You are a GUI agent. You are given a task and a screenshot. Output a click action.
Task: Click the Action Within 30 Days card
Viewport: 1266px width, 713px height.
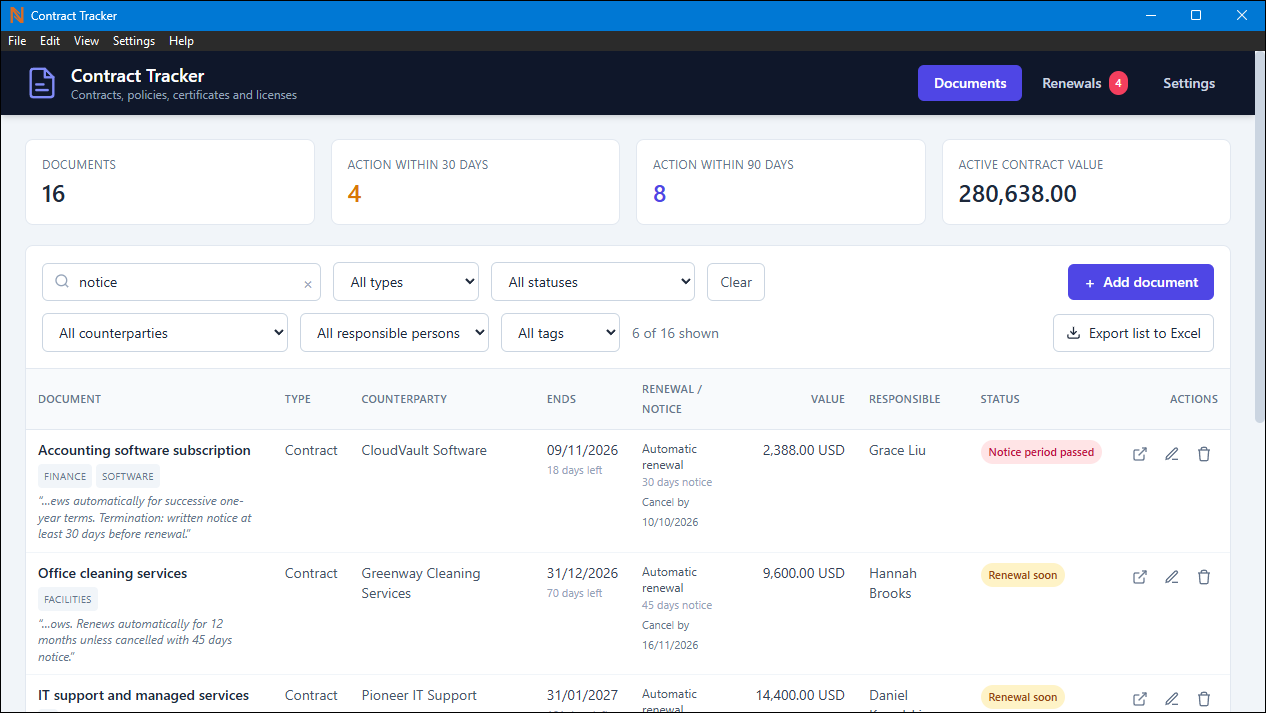pyautogui.click(x=476, y=182)
